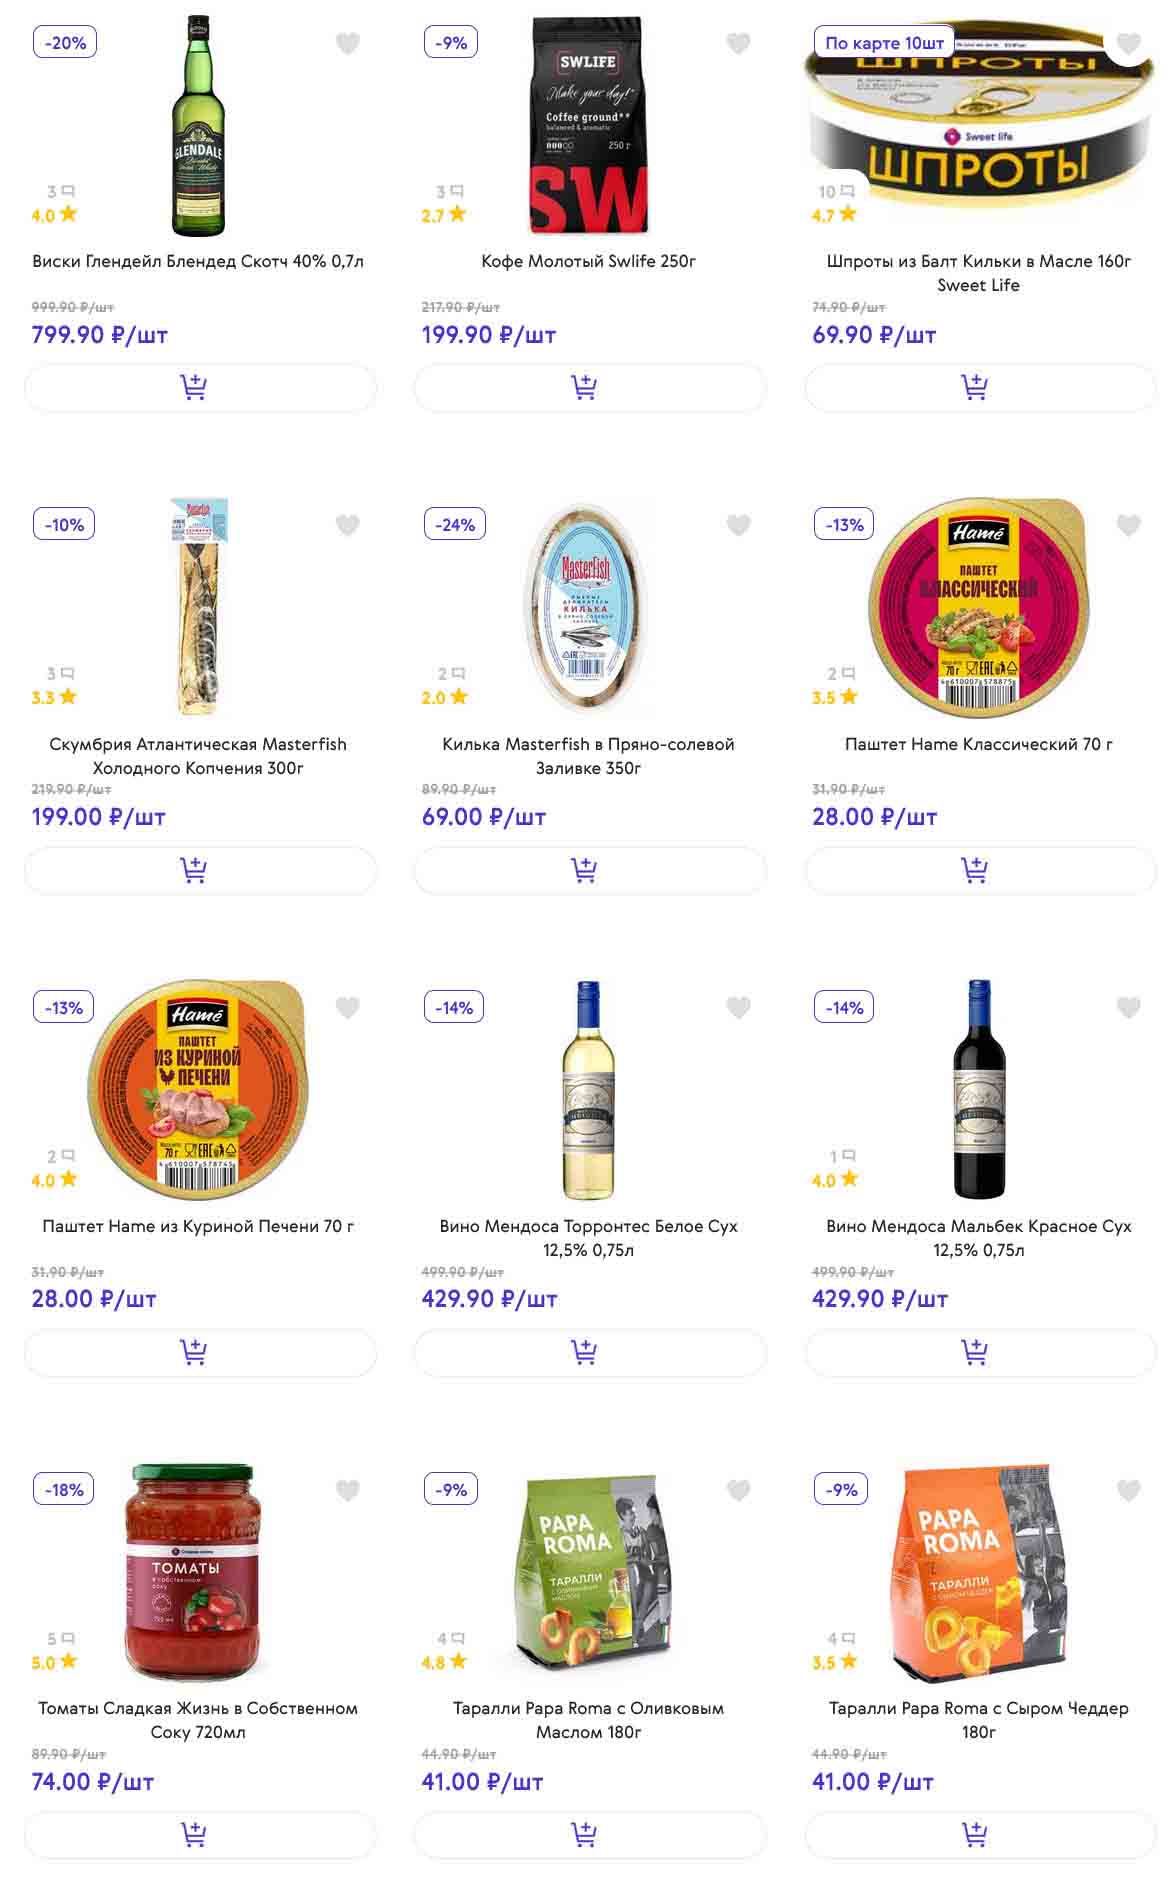Add Sweet Life sprats to cart
The height and width of the screenshot is (1888, 1170).
pos(980,387)
